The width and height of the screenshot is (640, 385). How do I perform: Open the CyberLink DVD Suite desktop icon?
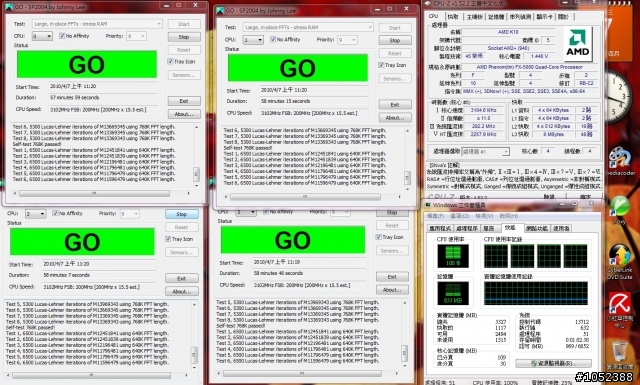tap(620, 261)
